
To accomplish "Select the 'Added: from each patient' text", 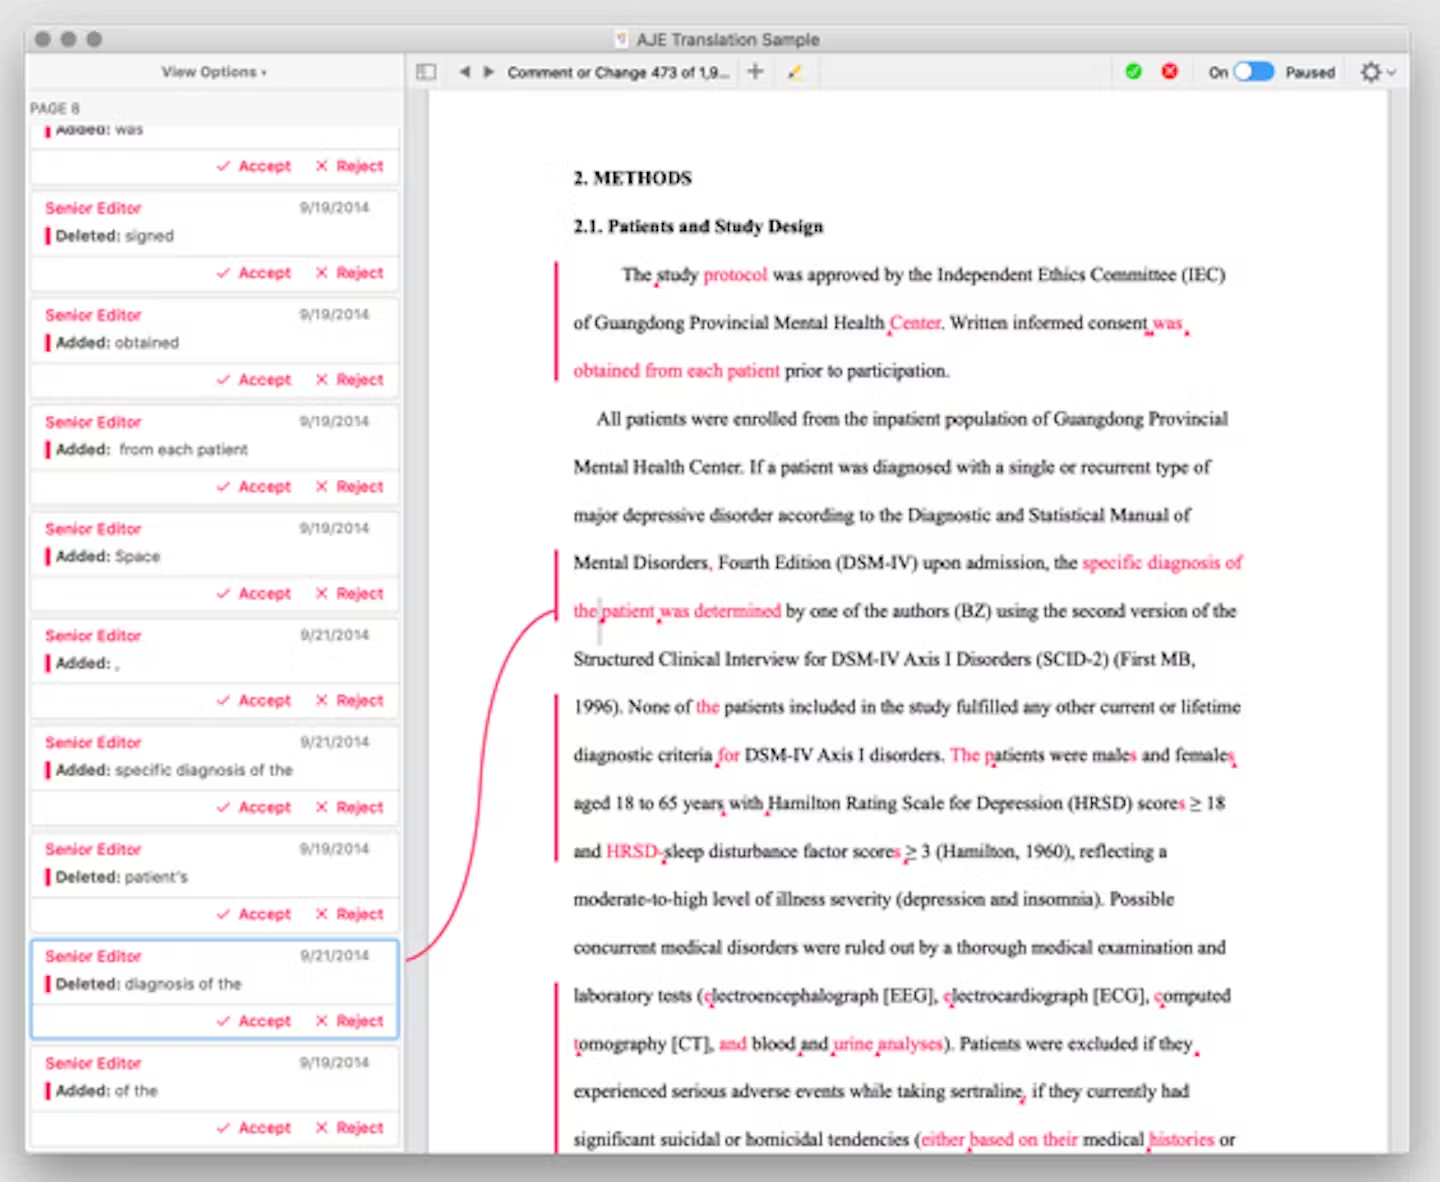I will [151, 450].
